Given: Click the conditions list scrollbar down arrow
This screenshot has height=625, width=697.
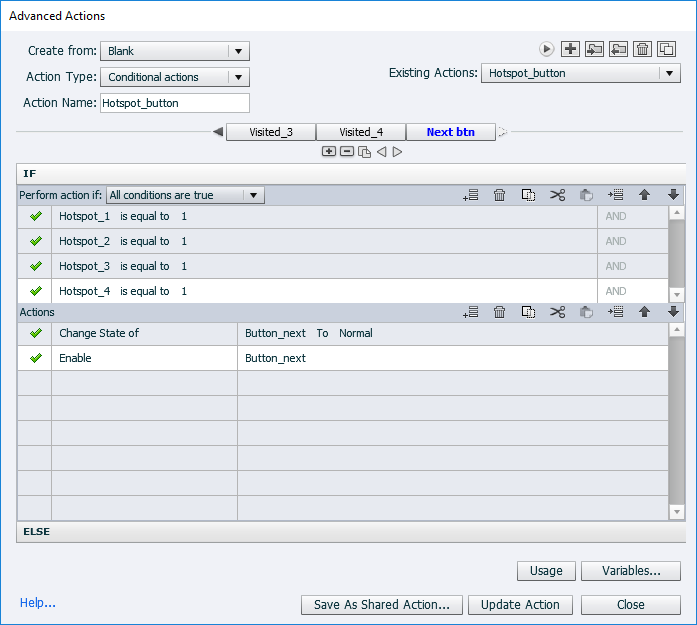Looking at the screenshot, I should [677, 295].
